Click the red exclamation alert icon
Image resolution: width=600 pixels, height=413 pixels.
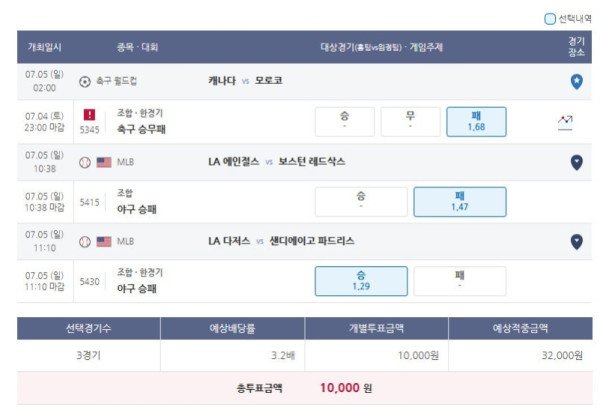[90, 114]
